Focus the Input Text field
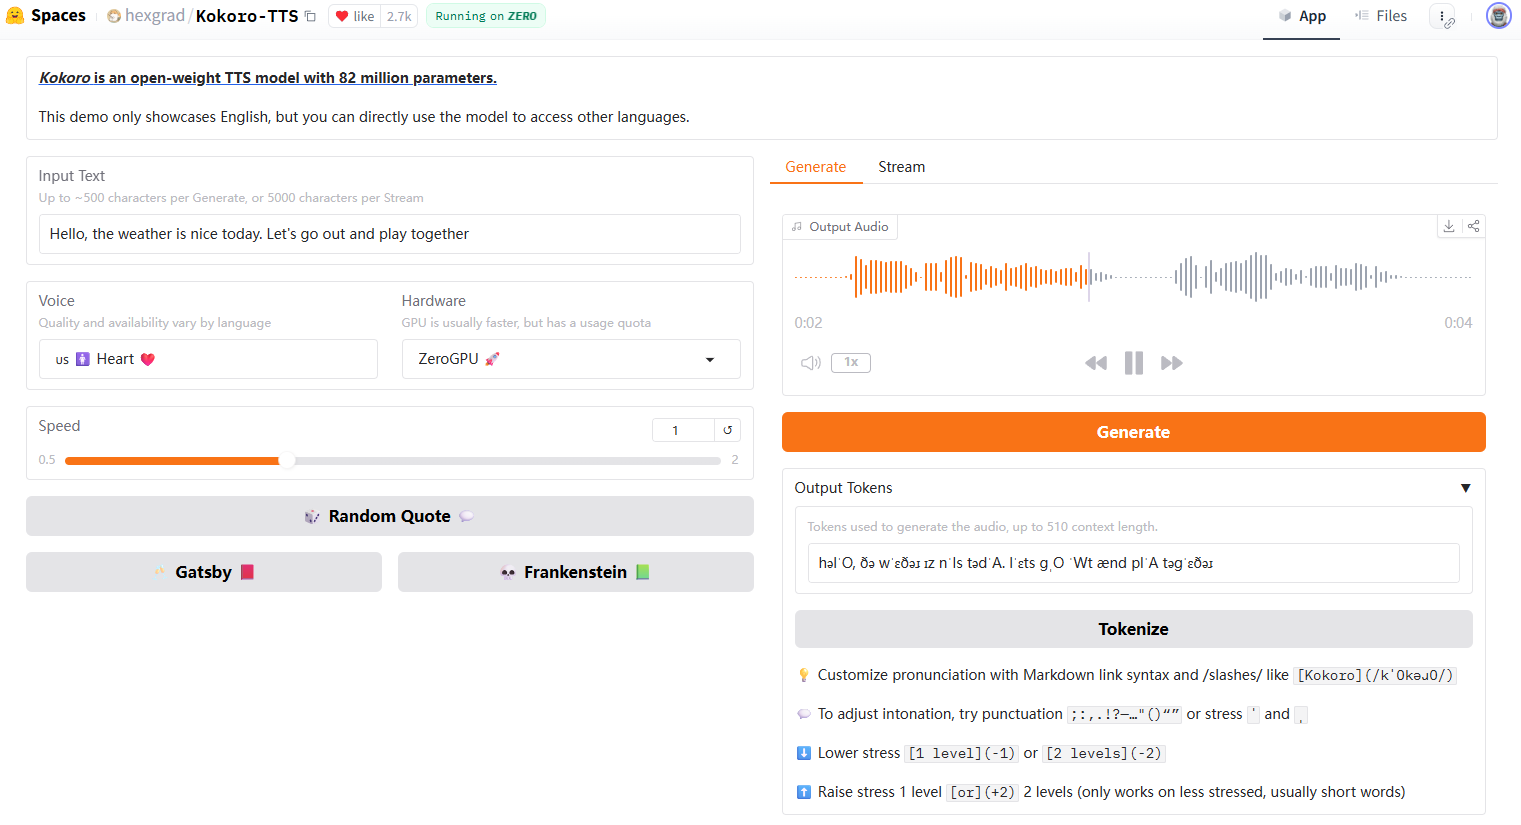The image size is (1521, 825). [390, 234]
